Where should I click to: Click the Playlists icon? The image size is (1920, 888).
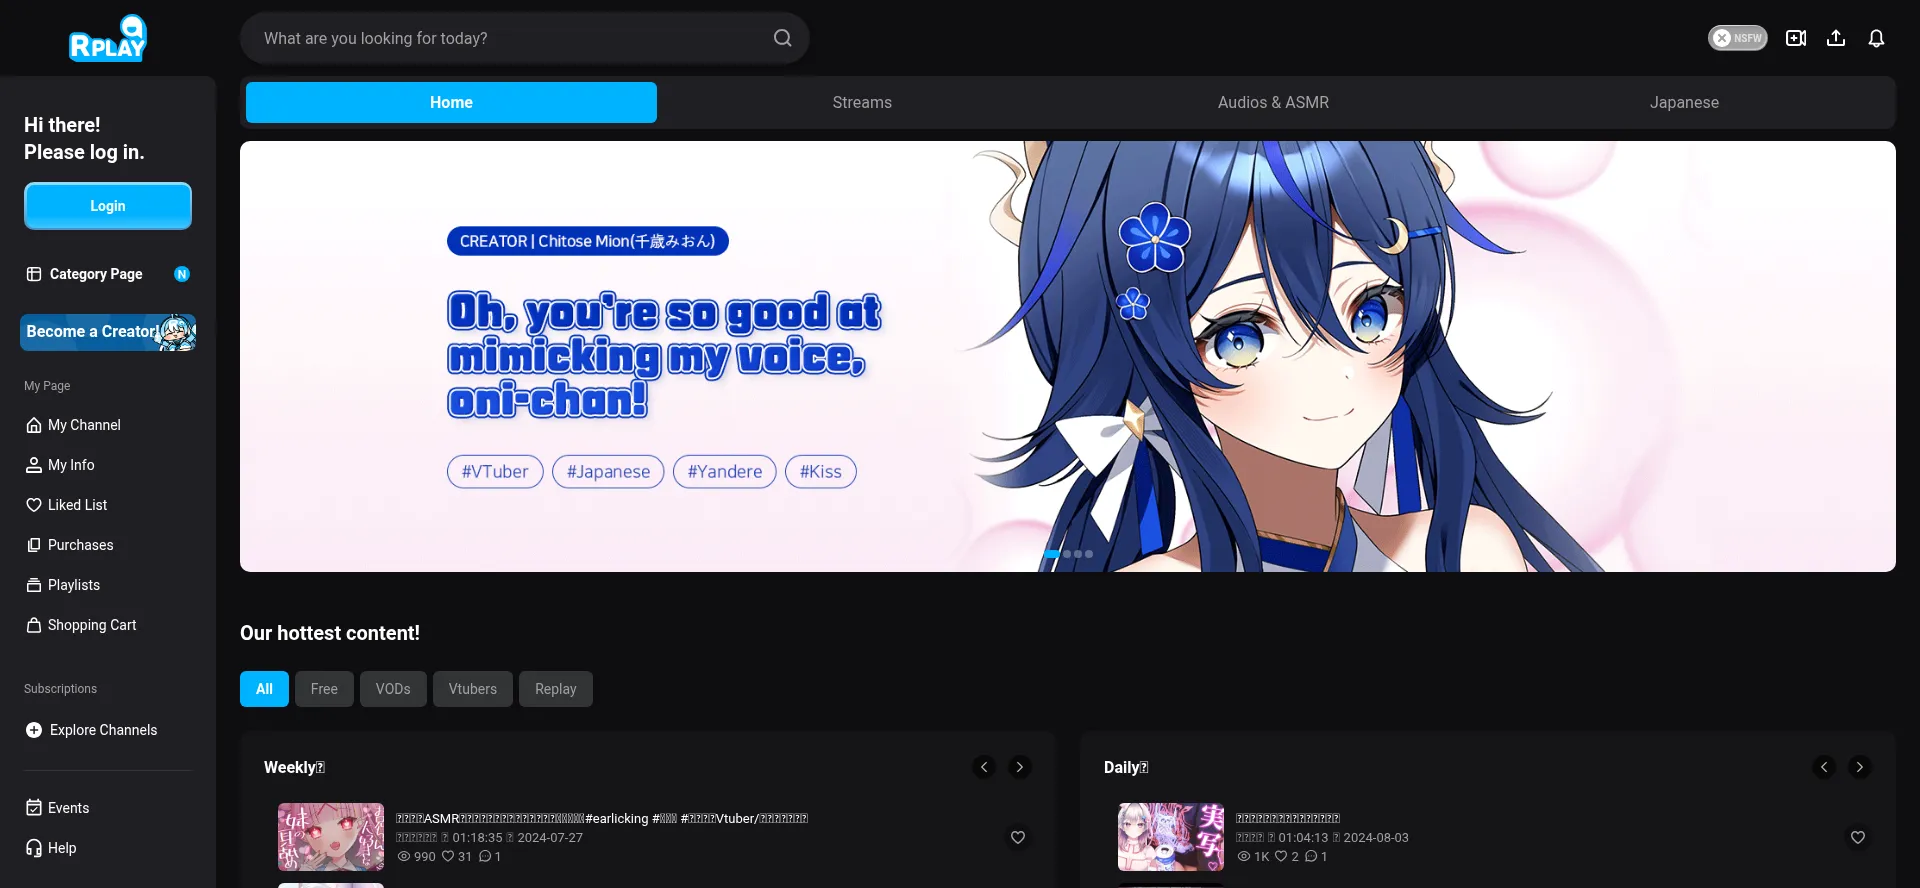click(34, 585)
